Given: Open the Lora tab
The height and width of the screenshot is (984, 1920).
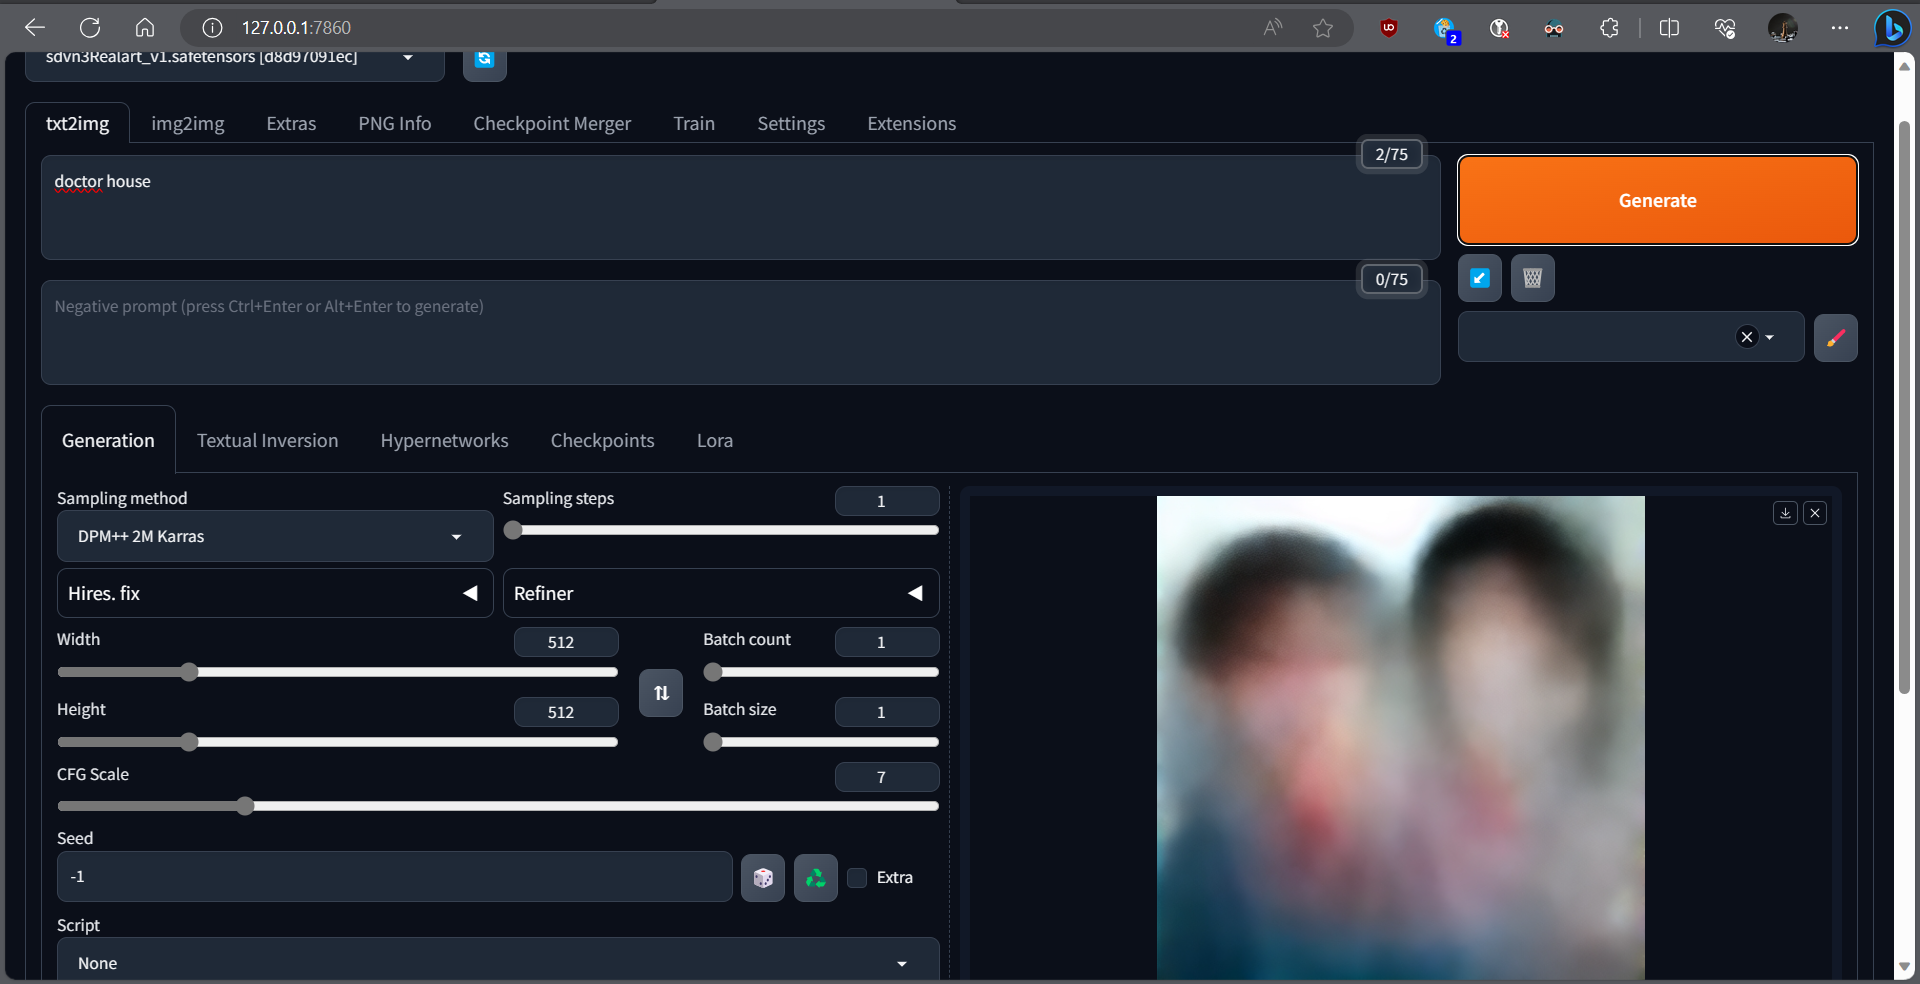Looking at the screenshot, I should (714, 440).
